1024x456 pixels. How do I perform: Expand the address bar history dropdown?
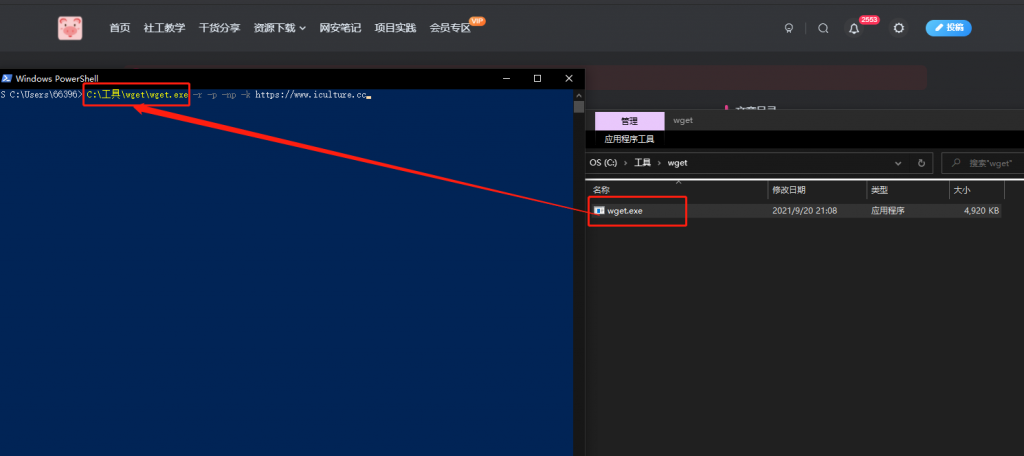coord(899,163)
